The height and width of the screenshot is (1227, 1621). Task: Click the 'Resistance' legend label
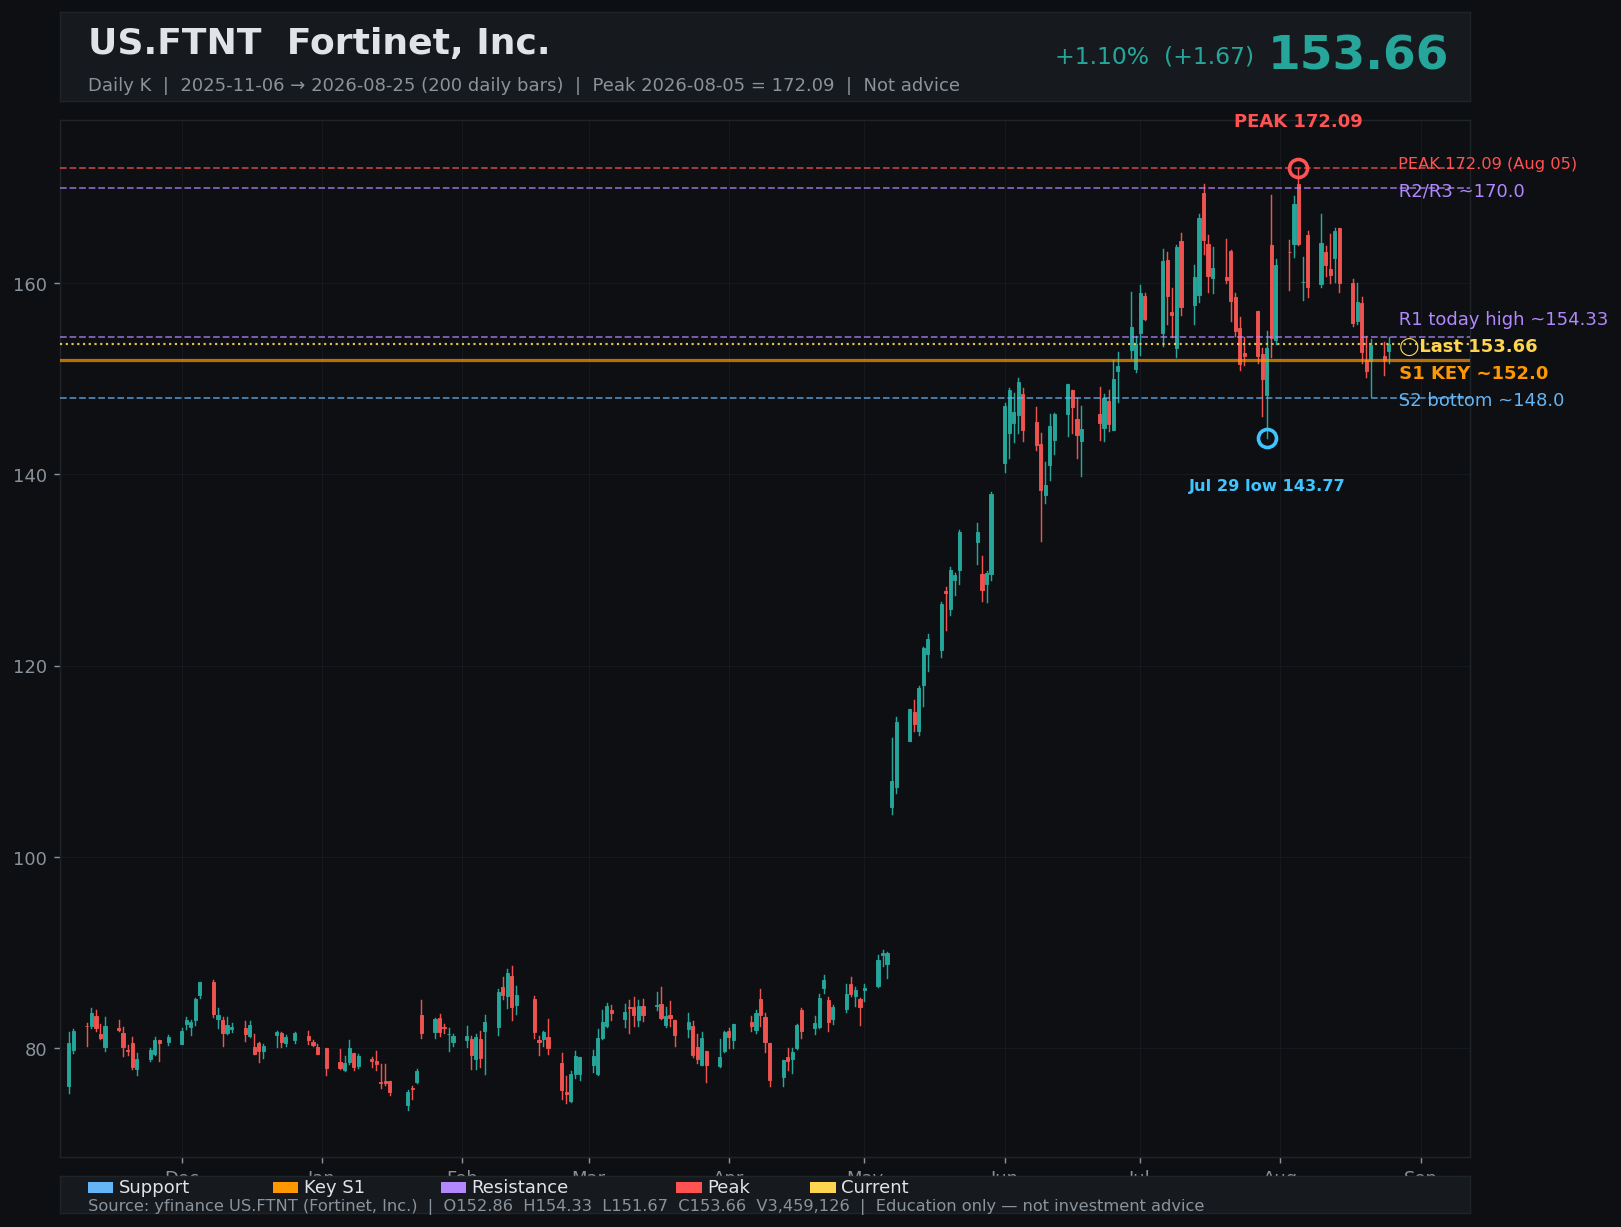click(x=520, y=1187)
